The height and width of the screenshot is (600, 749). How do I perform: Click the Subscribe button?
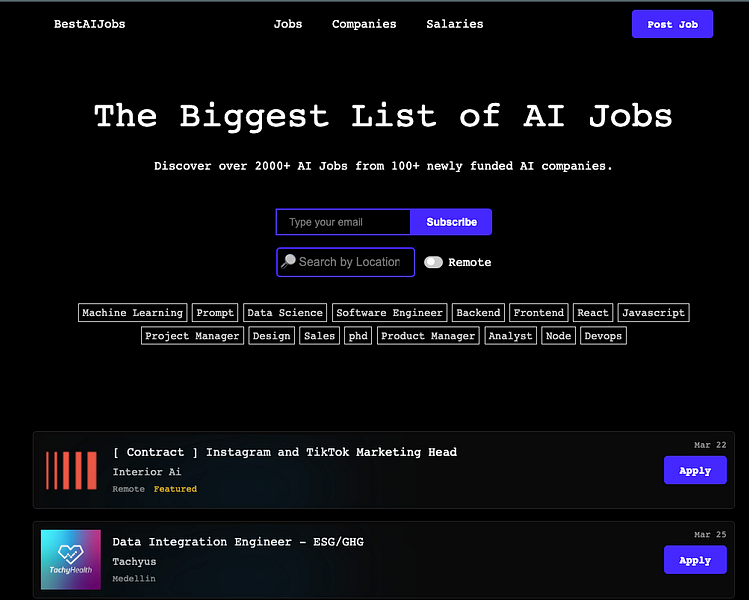pos(451,222)
